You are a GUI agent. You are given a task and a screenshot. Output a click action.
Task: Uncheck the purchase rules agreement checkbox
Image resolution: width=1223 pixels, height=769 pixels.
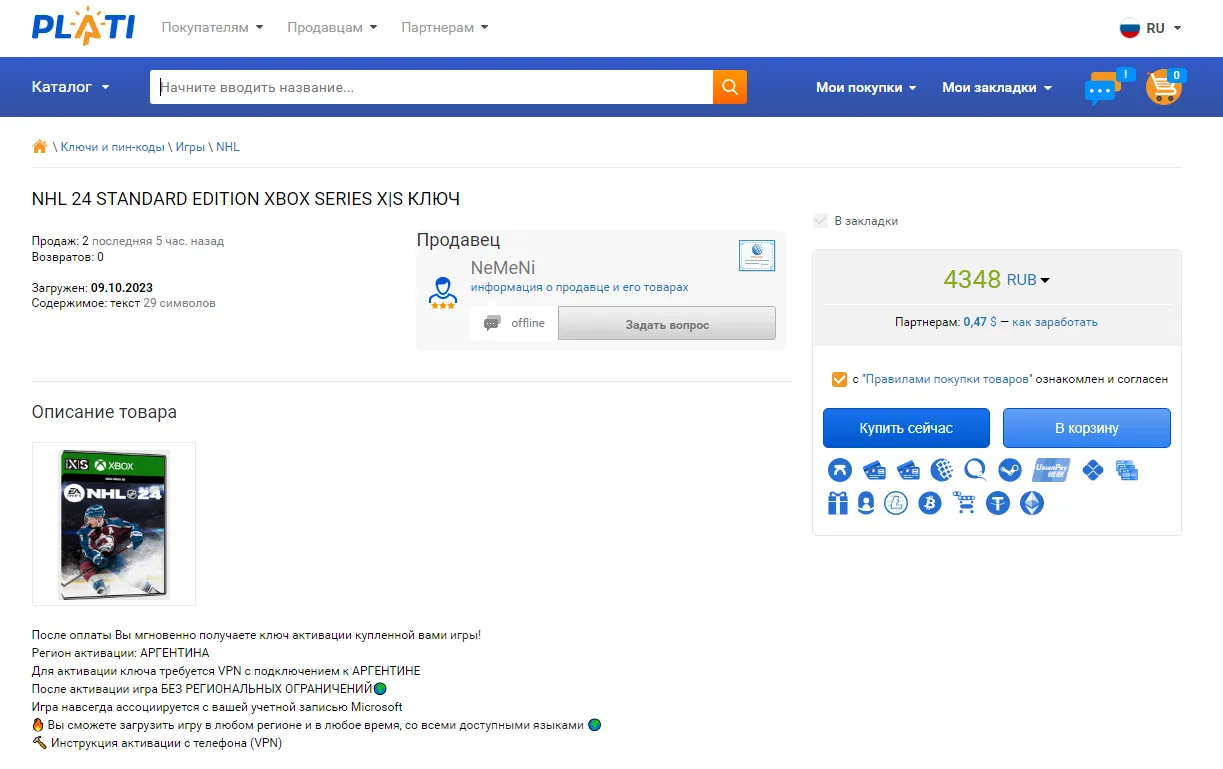coord(840,379)
